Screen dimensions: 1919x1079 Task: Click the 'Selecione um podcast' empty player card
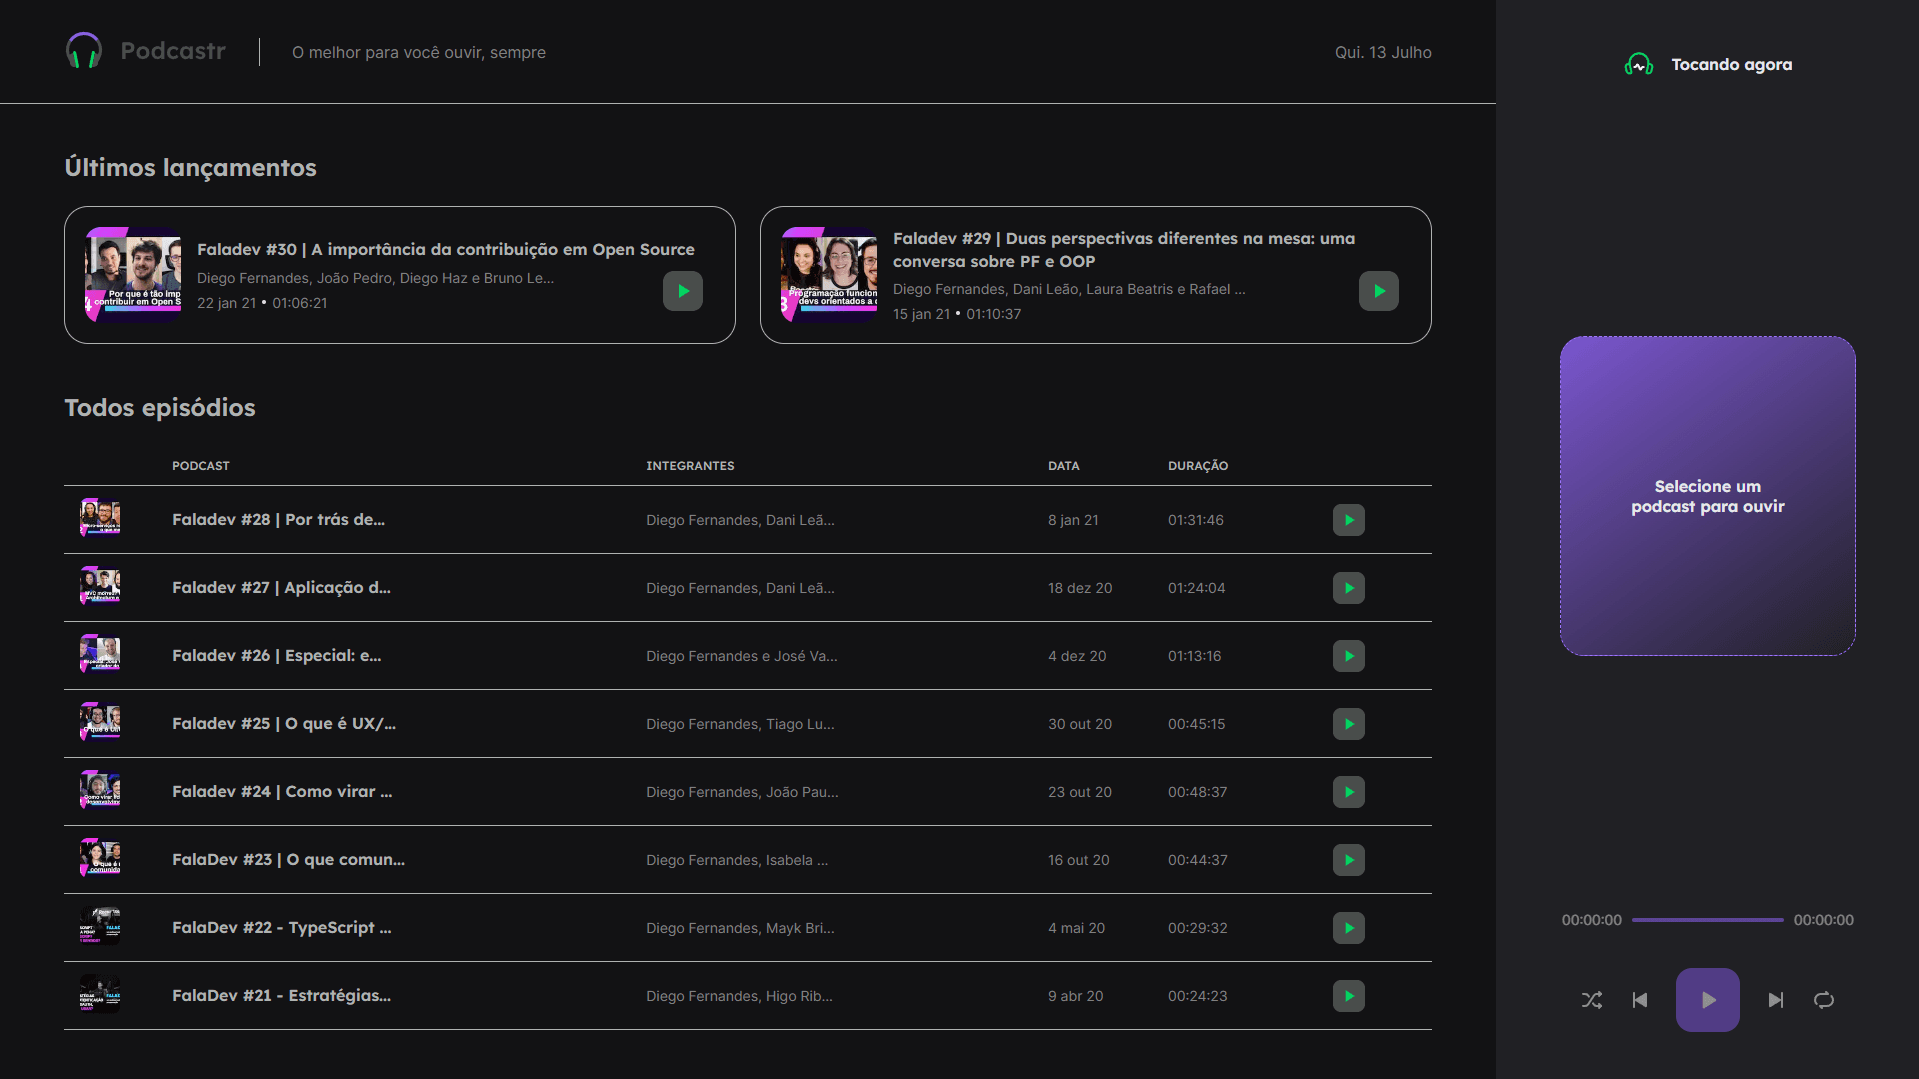pyautogui.click(x=1707, y=496)
